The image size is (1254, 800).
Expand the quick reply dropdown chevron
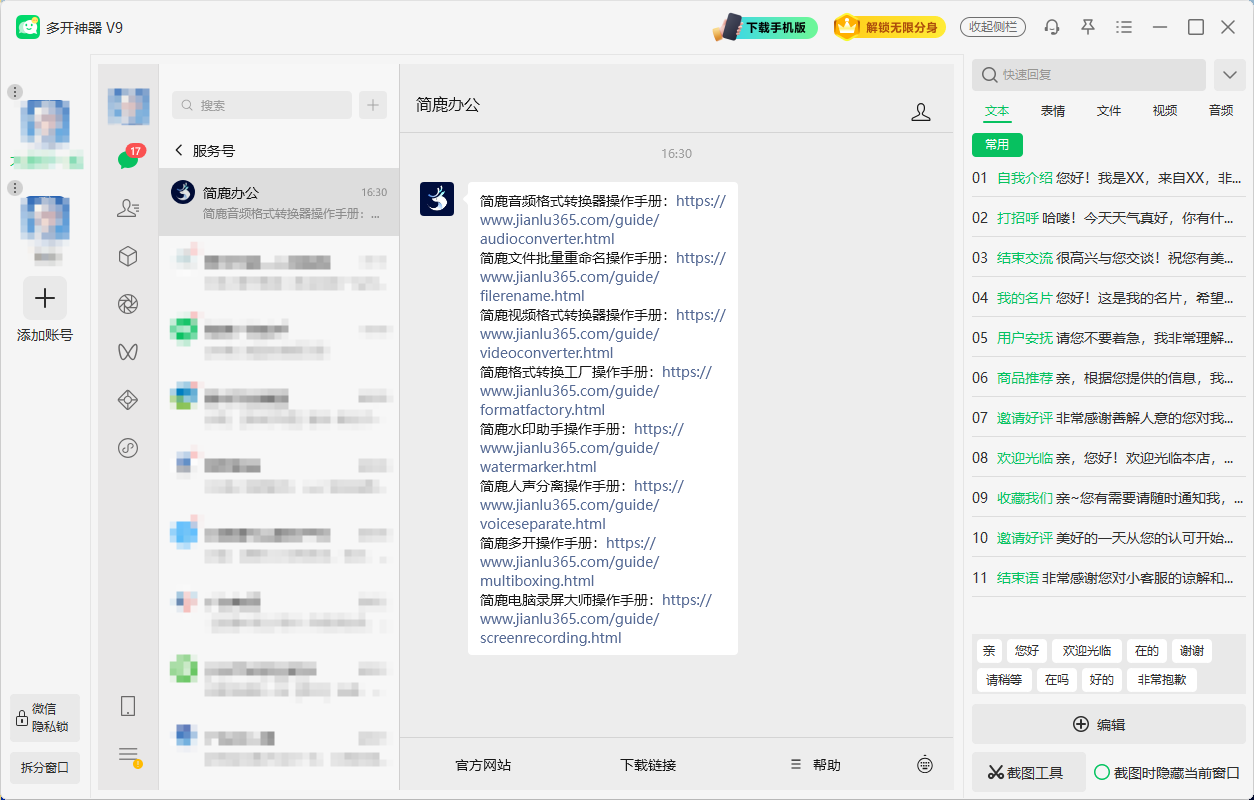pyautogui.click(x=1230, y=74)
